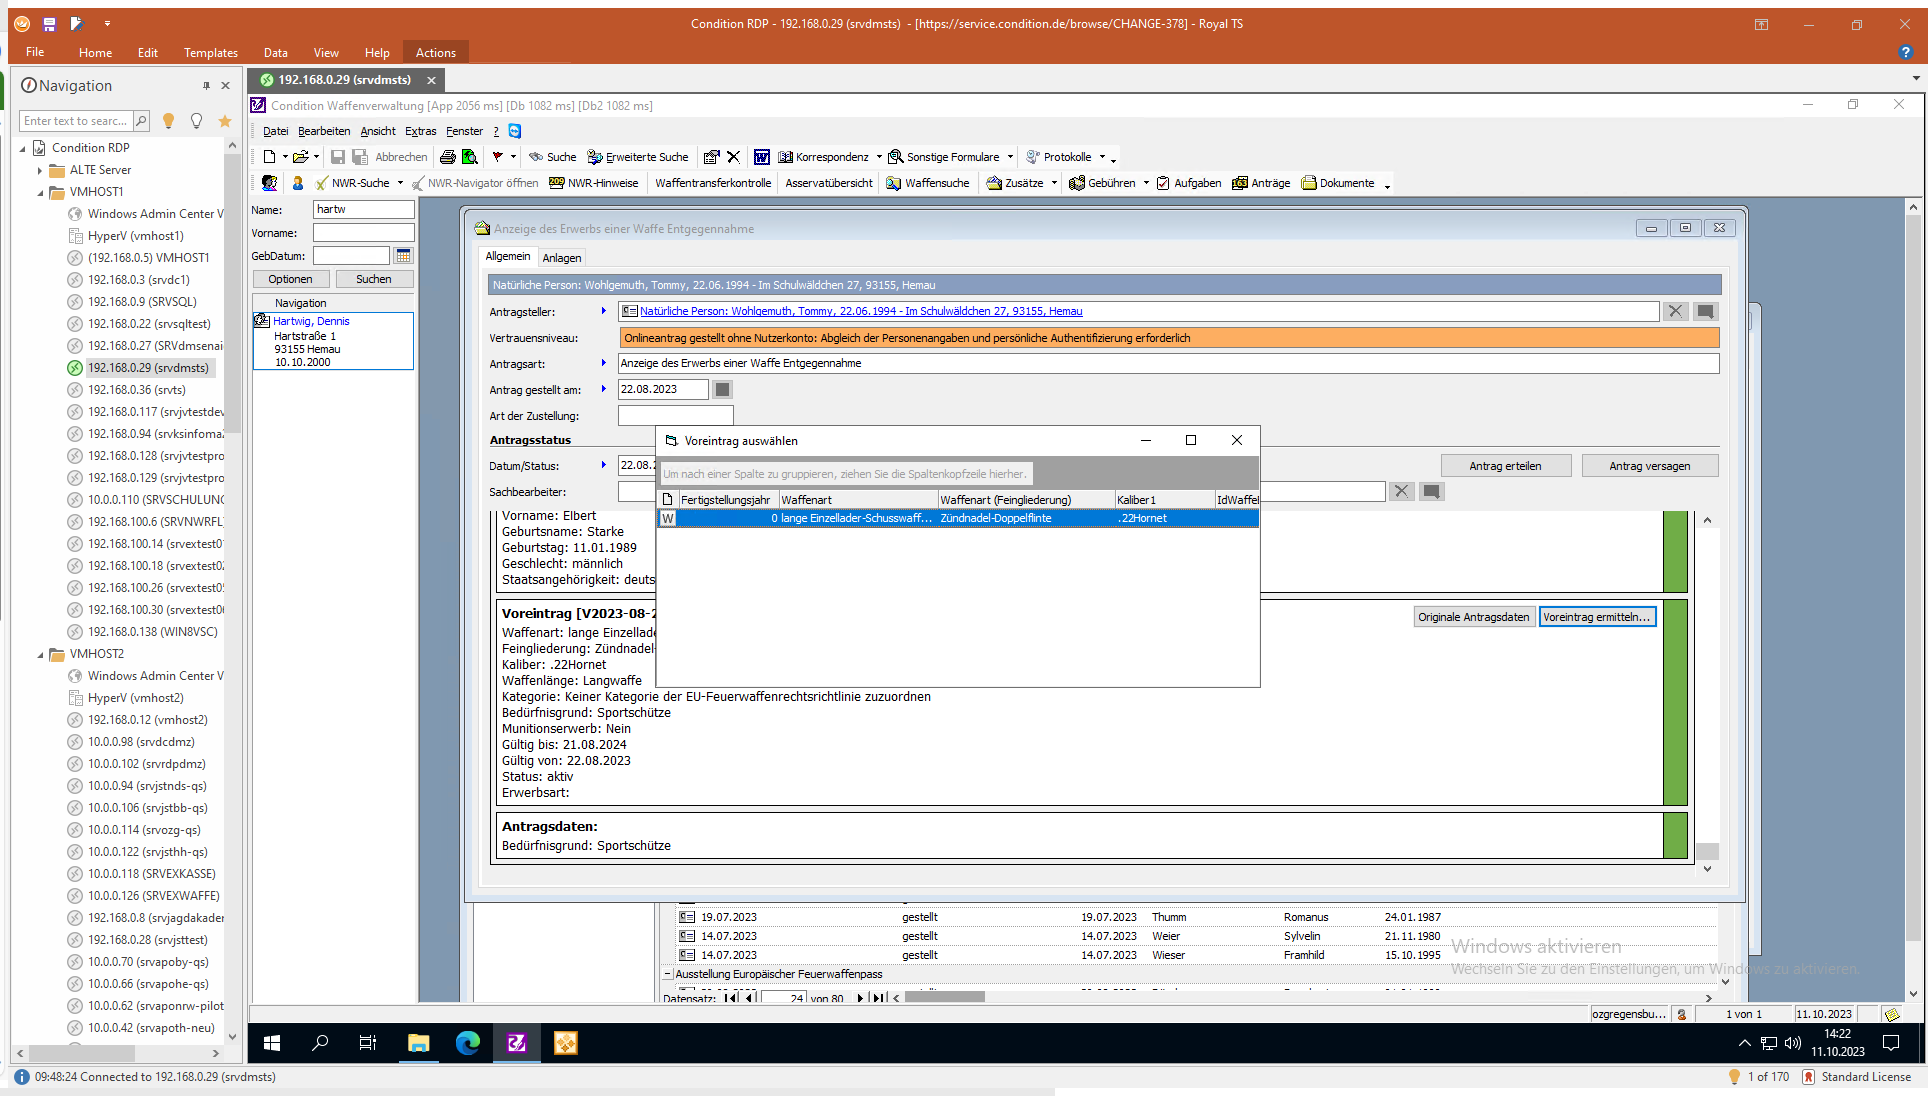Expand the Korrespondenz dropdown arrow

(x=879, y=157)
